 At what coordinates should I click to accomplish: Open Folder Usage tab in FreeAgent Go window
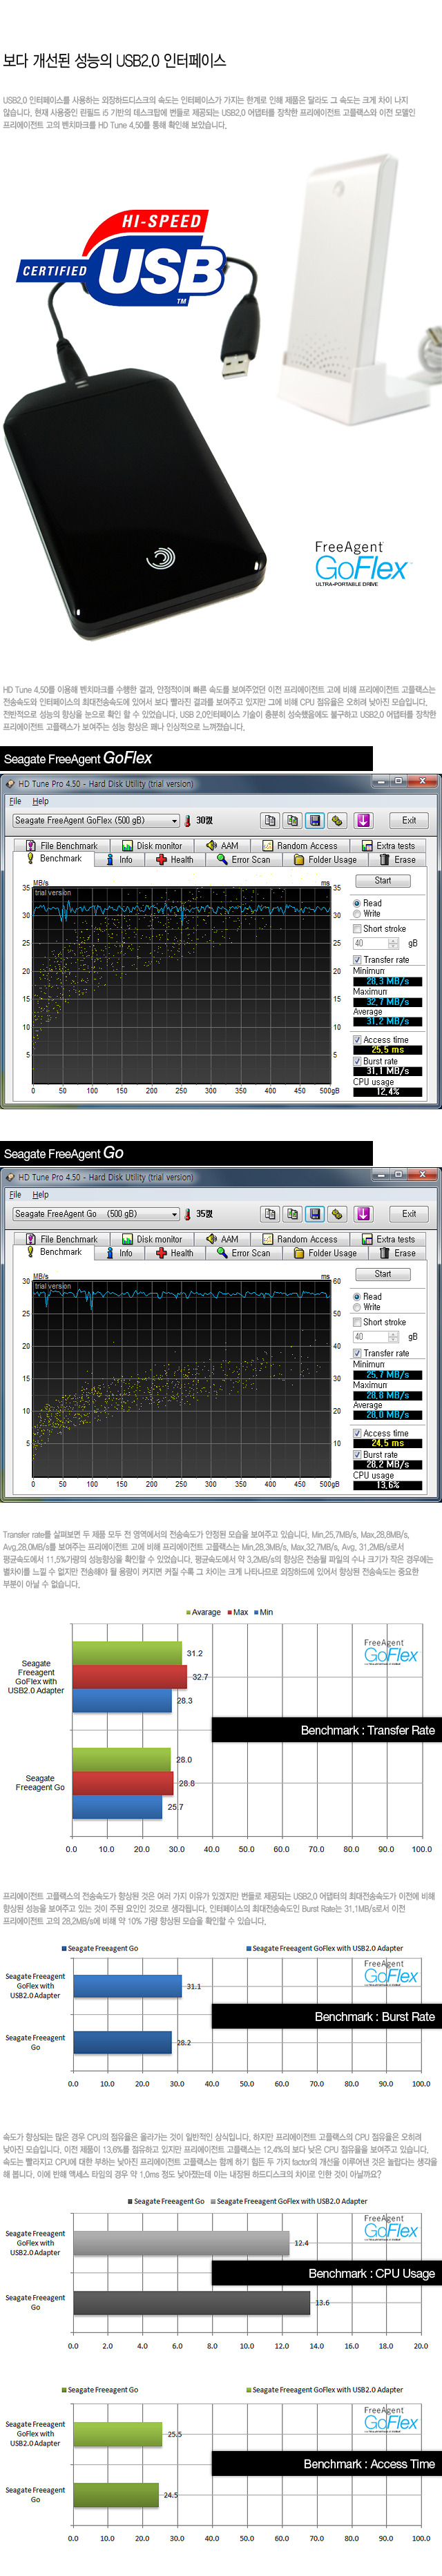tap(325, 1252)
